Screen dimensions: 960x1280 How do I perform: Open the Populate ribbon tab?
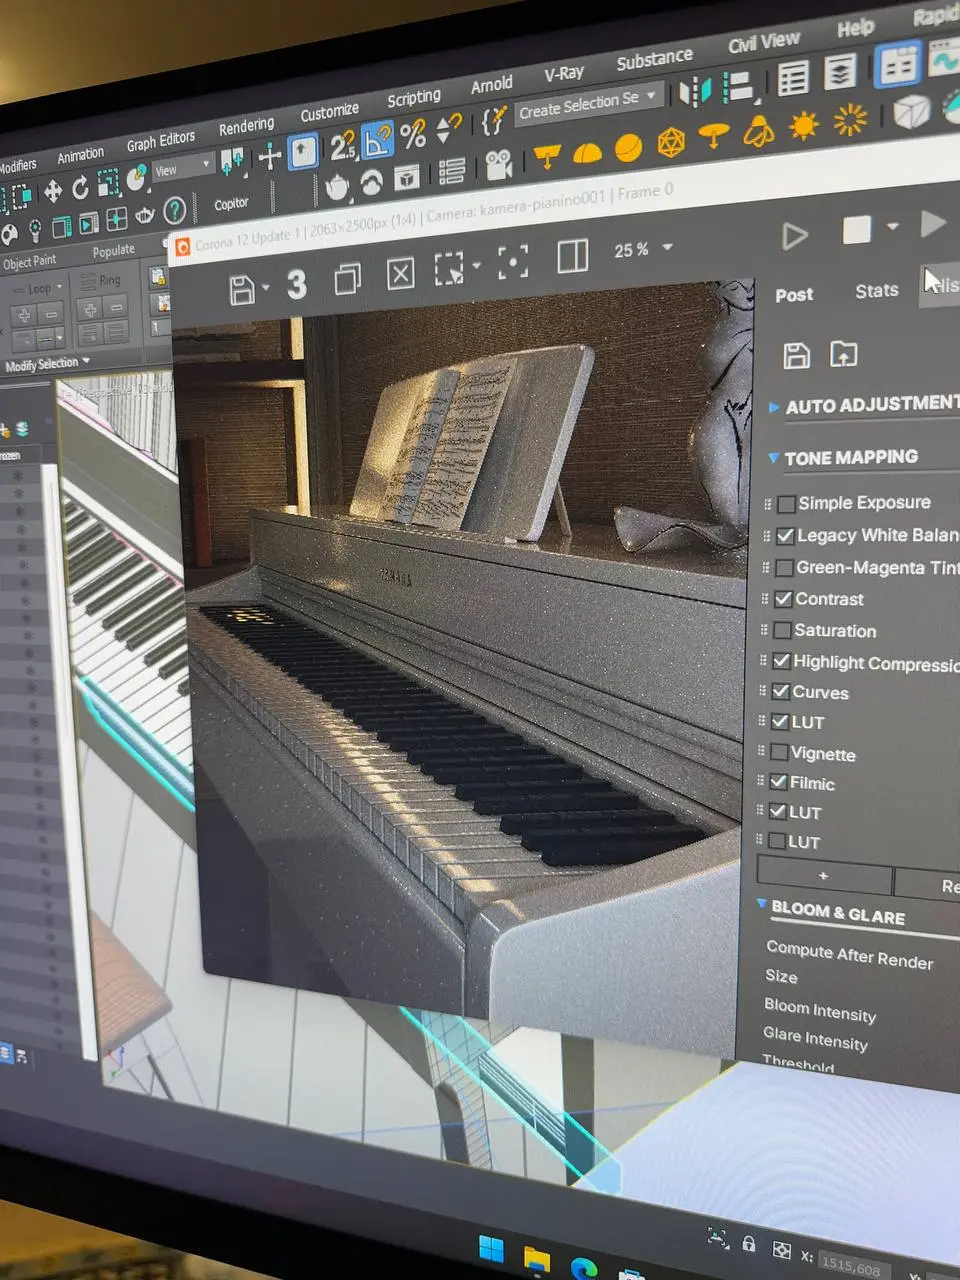pos(114,251)
